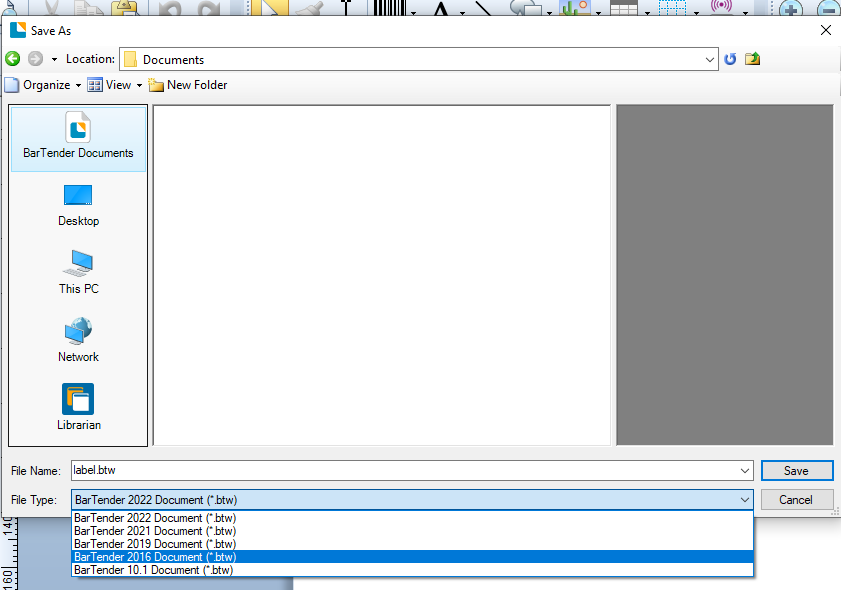Click the Paste icon in main toolbar
Viewport: 841px width, 590px height.
pos(124,7)
